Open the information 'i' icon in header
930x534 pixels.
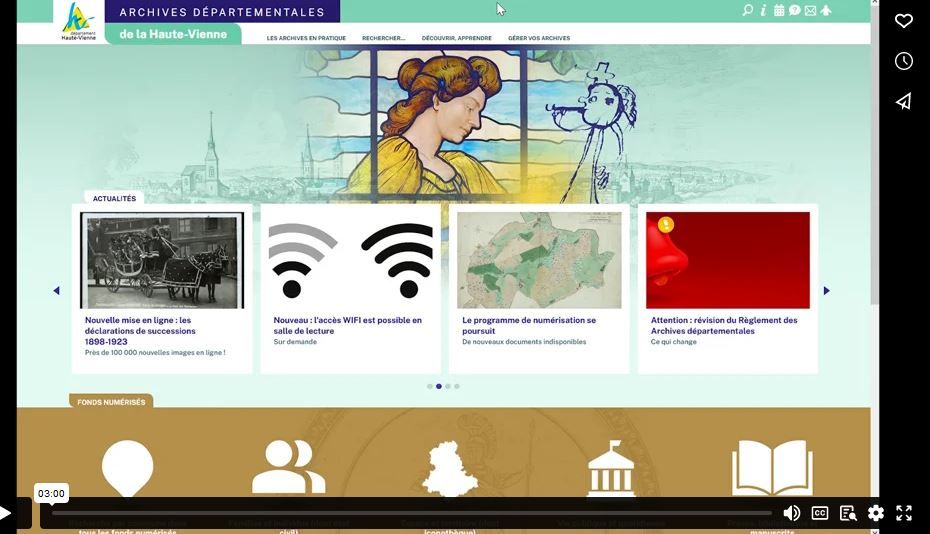click(763, 11)
